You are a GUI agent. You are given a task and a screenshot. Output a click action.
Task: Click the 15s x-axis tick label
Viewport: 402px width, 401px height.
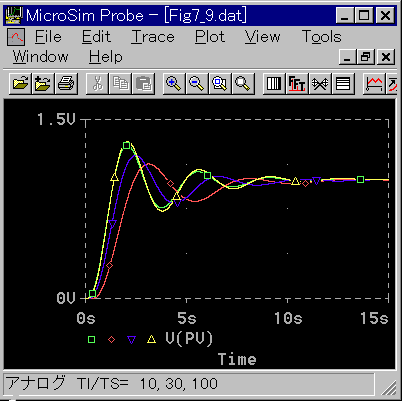click(x=374, y=318)
